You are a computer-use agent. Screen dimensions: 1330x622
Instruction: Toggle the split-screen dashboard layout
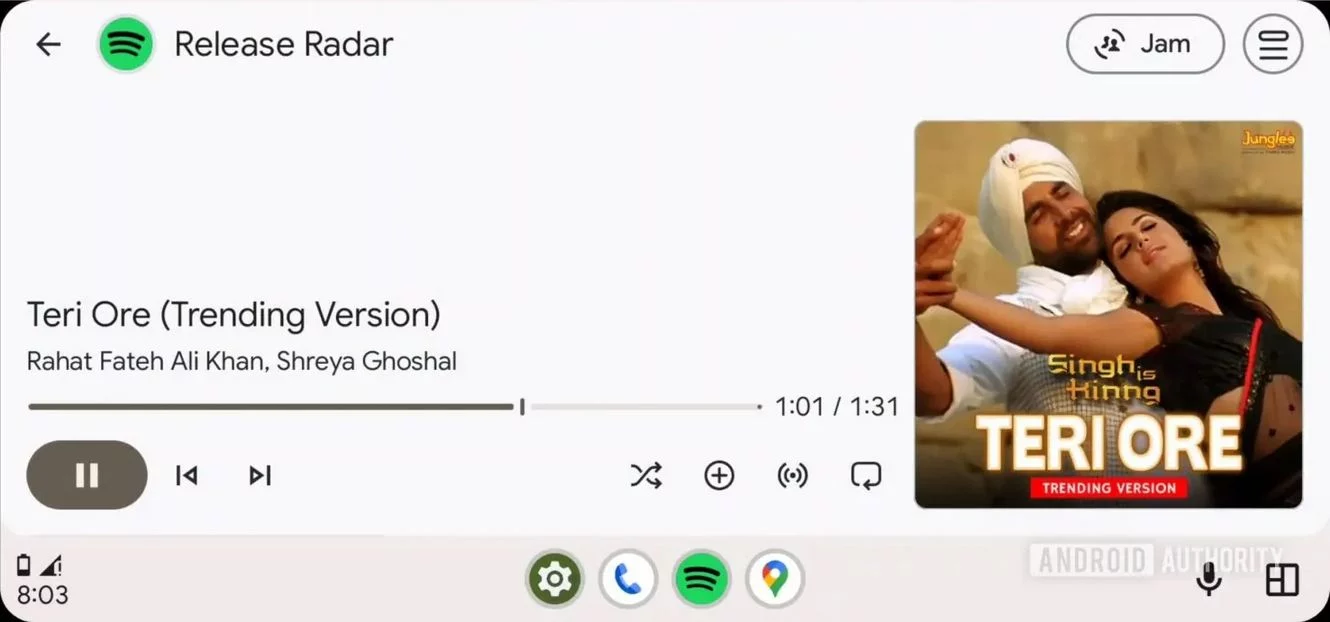(1282, 580)
